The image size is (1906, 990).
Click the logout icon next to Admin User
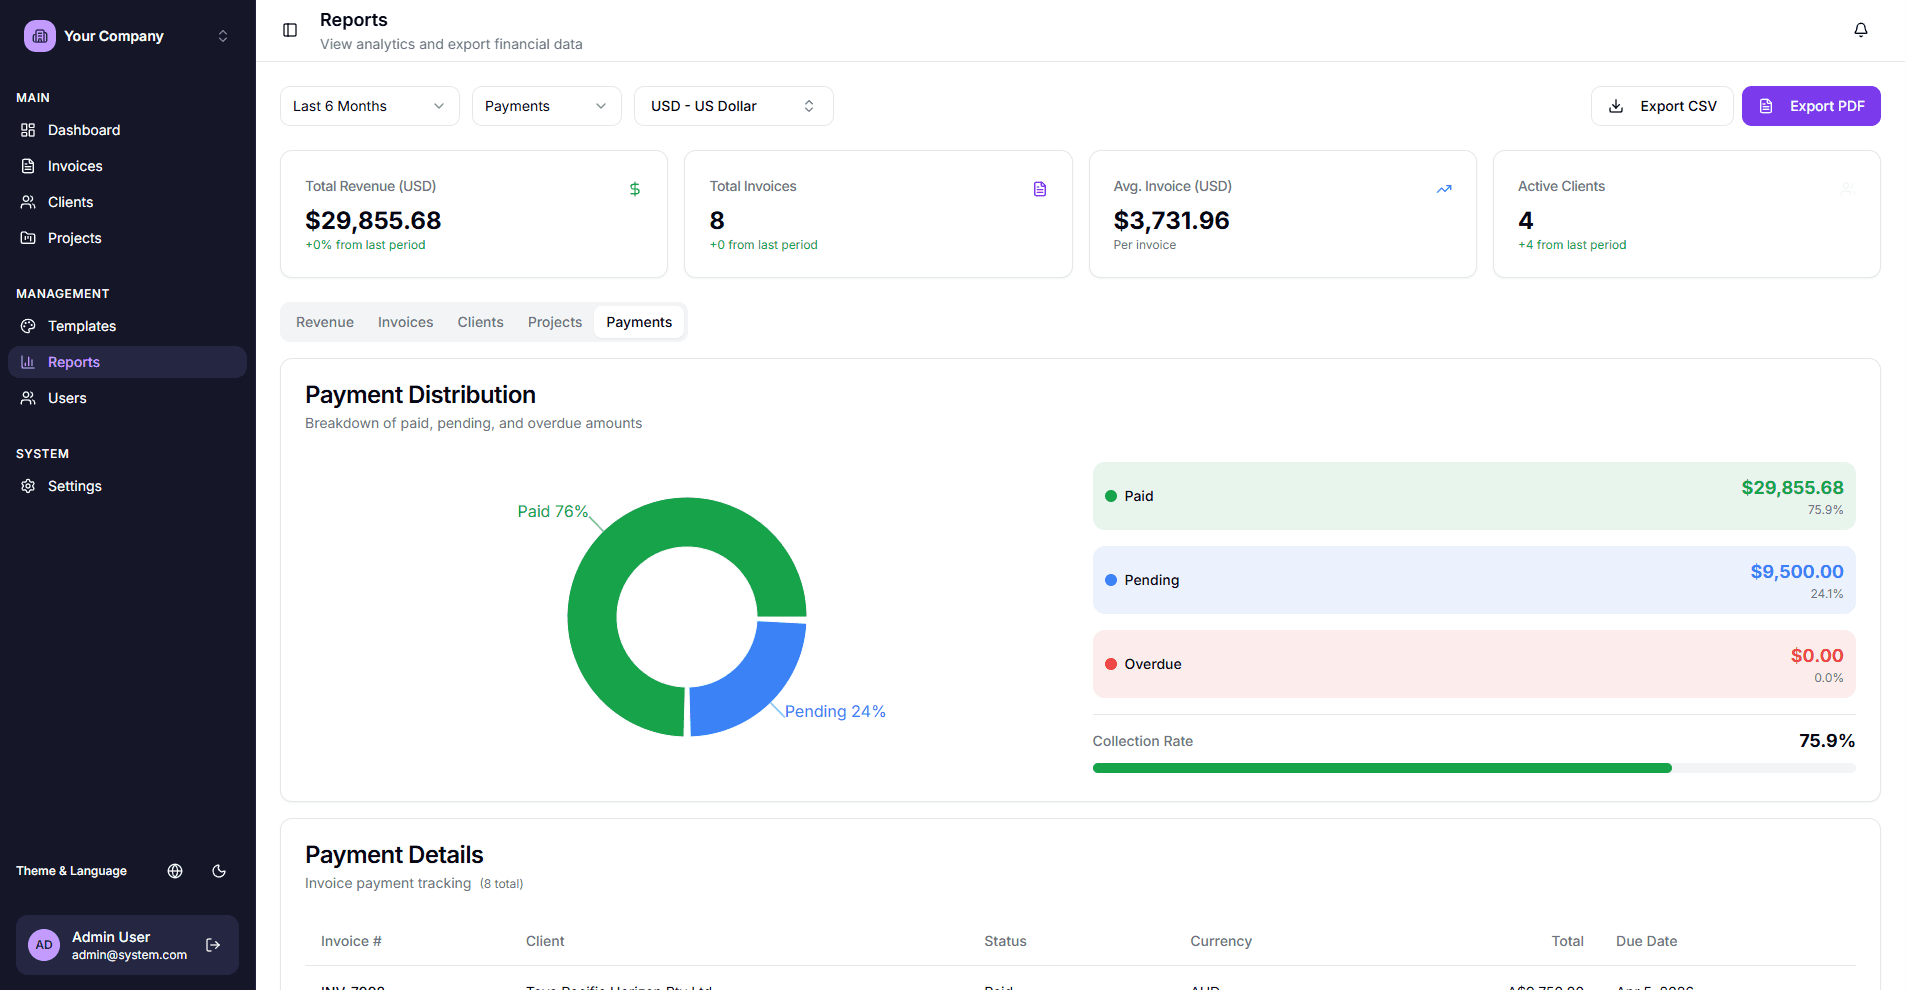click(213, 944)
